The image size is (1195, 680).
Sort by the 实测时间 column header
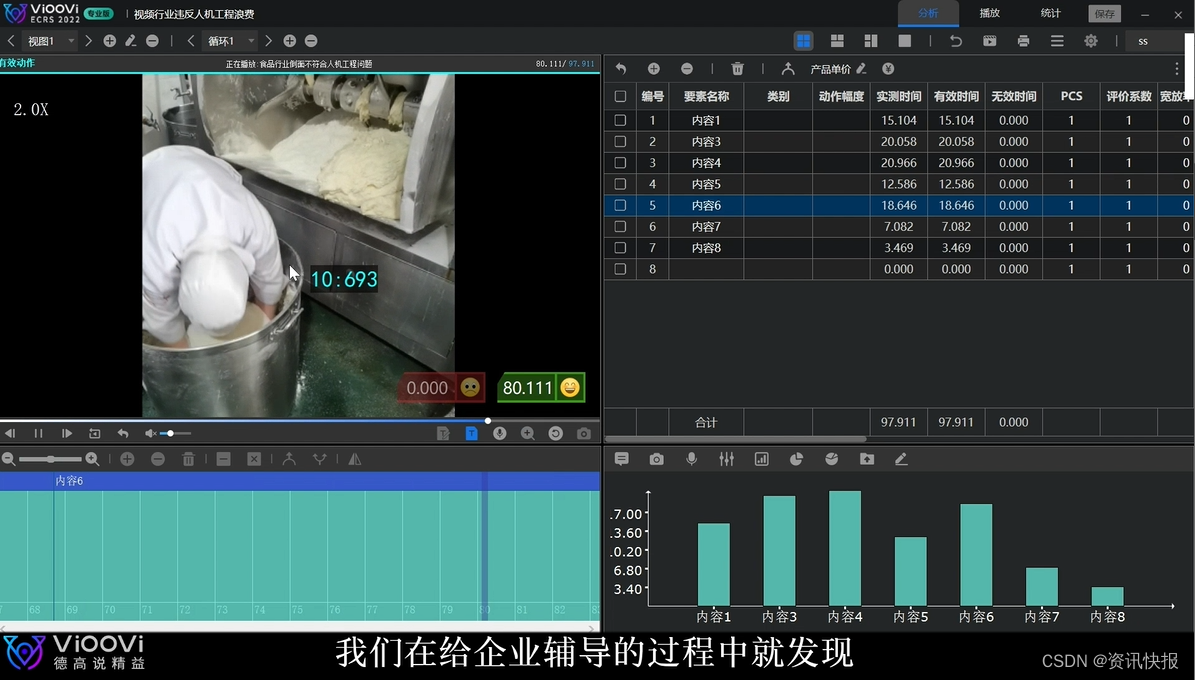point(899,97)
